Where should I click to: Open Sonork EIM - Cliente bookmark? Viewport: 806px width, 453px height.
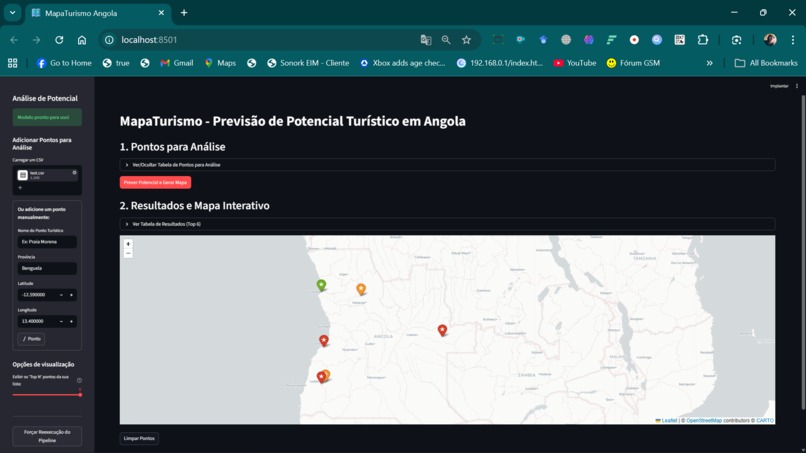click(x=308, y=63)
